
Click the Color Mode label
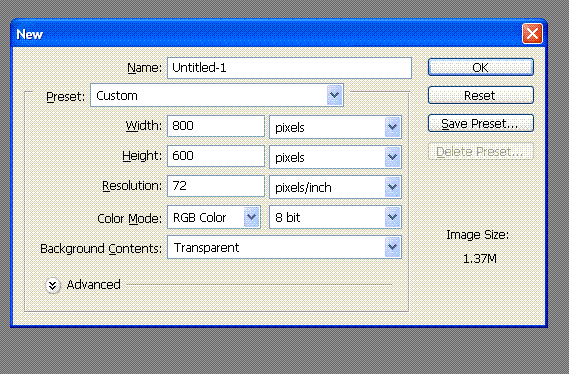[x=130, y=218]
